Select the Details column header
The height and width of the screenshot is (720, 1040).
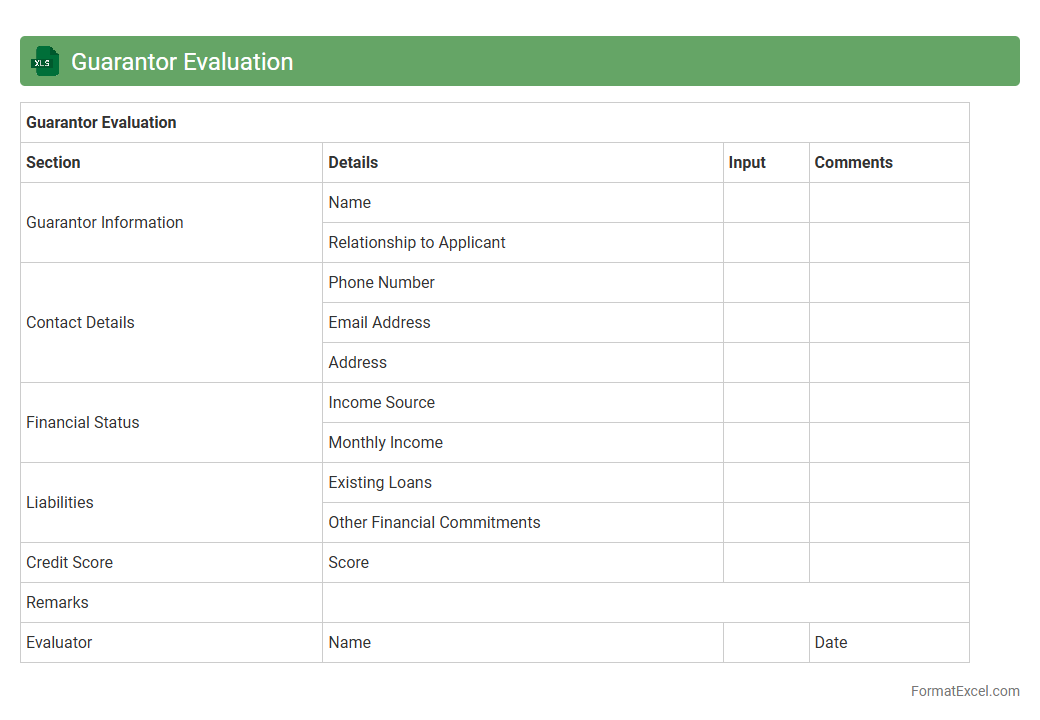coord(353,163)
